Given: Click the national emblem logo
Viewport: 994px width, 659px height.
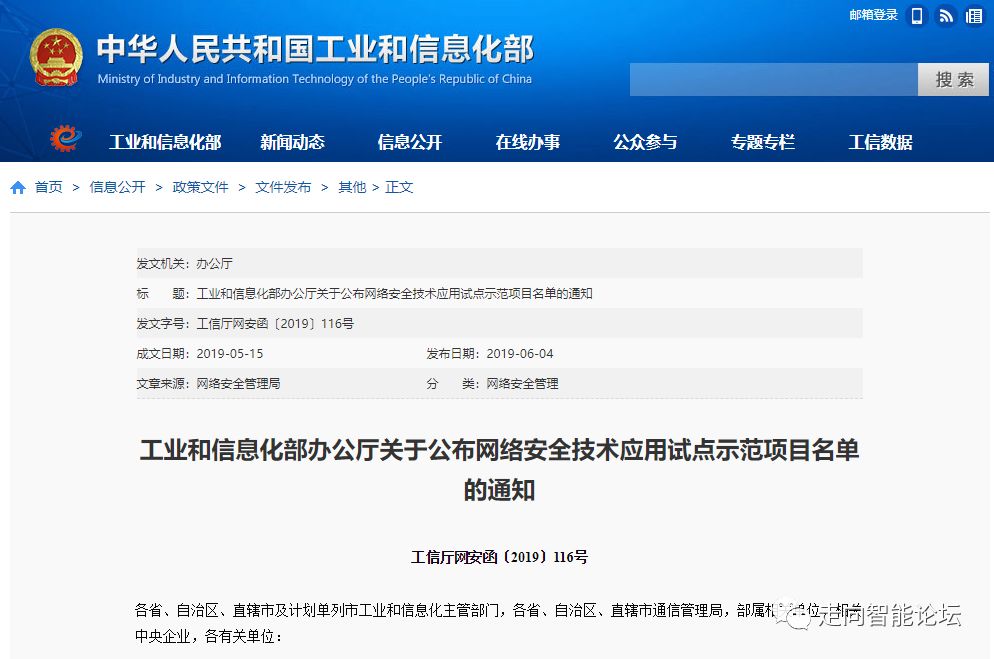Looking at the screenshot, I should click(x=56, y=57).
